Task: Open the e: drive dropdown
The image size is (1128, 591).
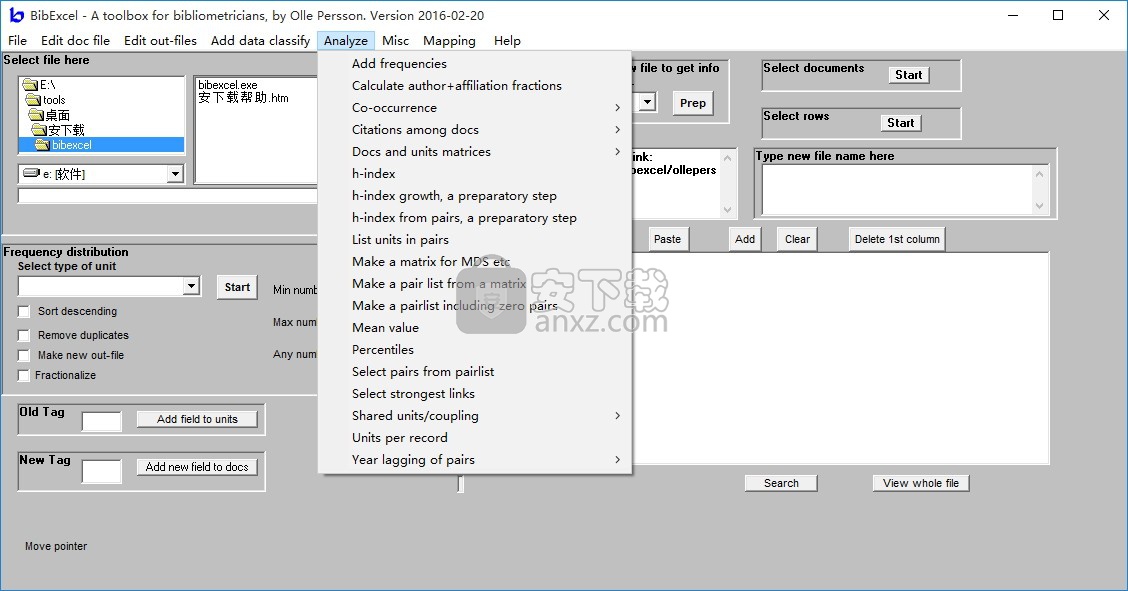Action: (175, 174)
